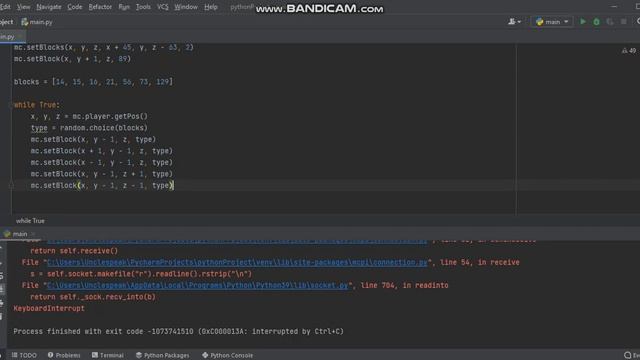Open the Code menu

(75, 7)
